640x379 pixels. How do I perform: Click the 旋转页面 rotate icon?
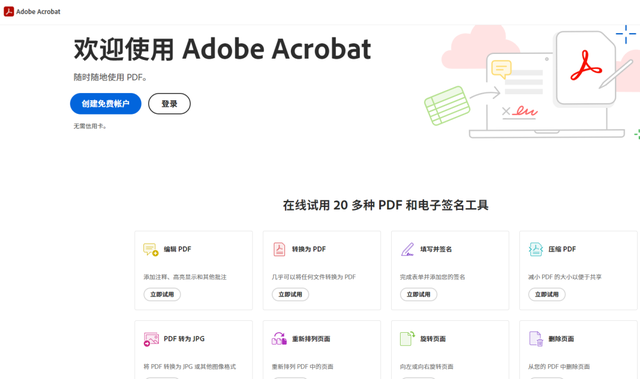tap(407, 339)
